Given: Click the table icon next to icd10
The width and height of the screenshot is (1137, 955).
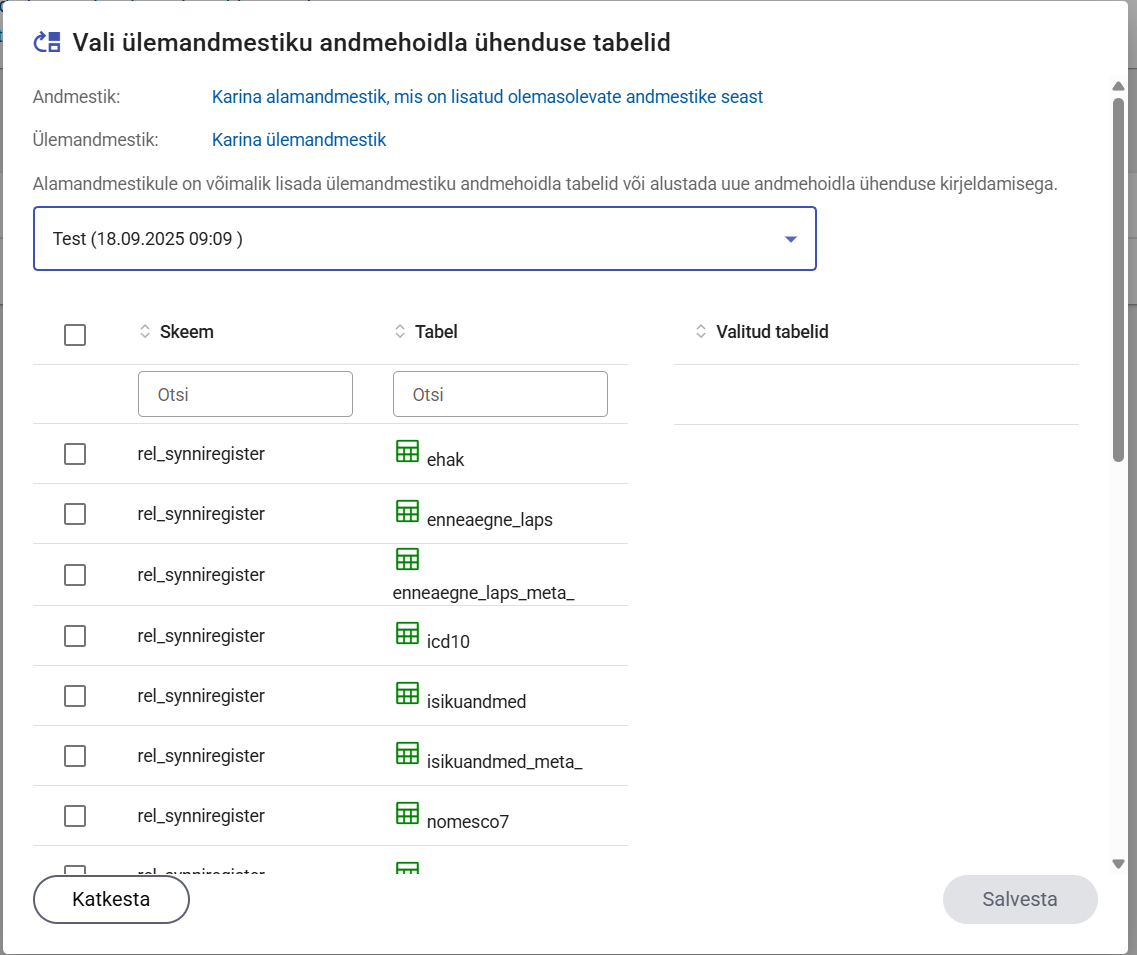Looking at the screenshot, I should coord(407,633).
